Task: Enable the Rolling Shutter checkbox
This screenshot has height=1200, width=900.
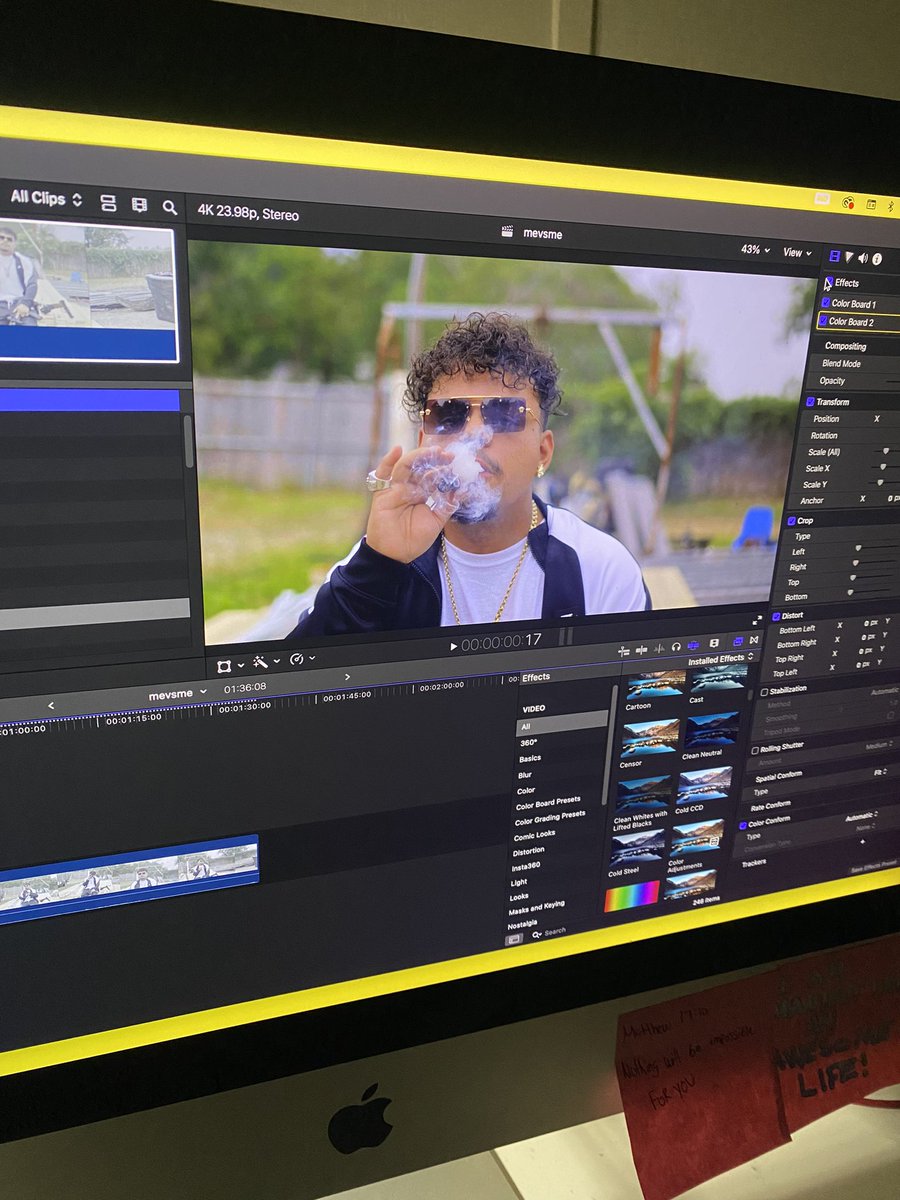Action: [x=755, y=749]
